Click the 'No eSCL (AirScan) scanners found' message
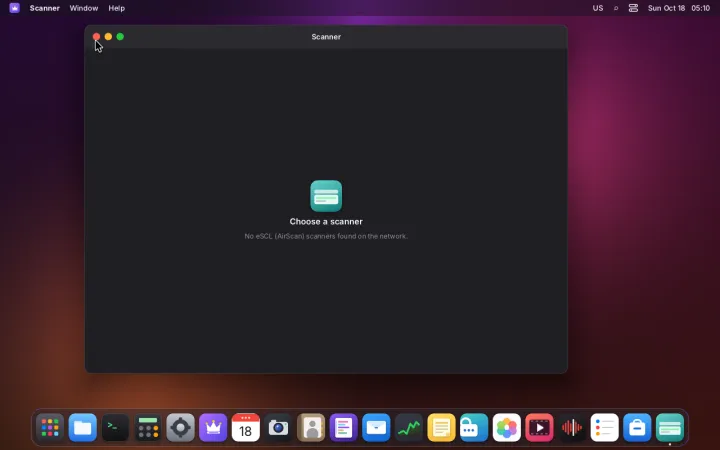 tap(326, 236)
